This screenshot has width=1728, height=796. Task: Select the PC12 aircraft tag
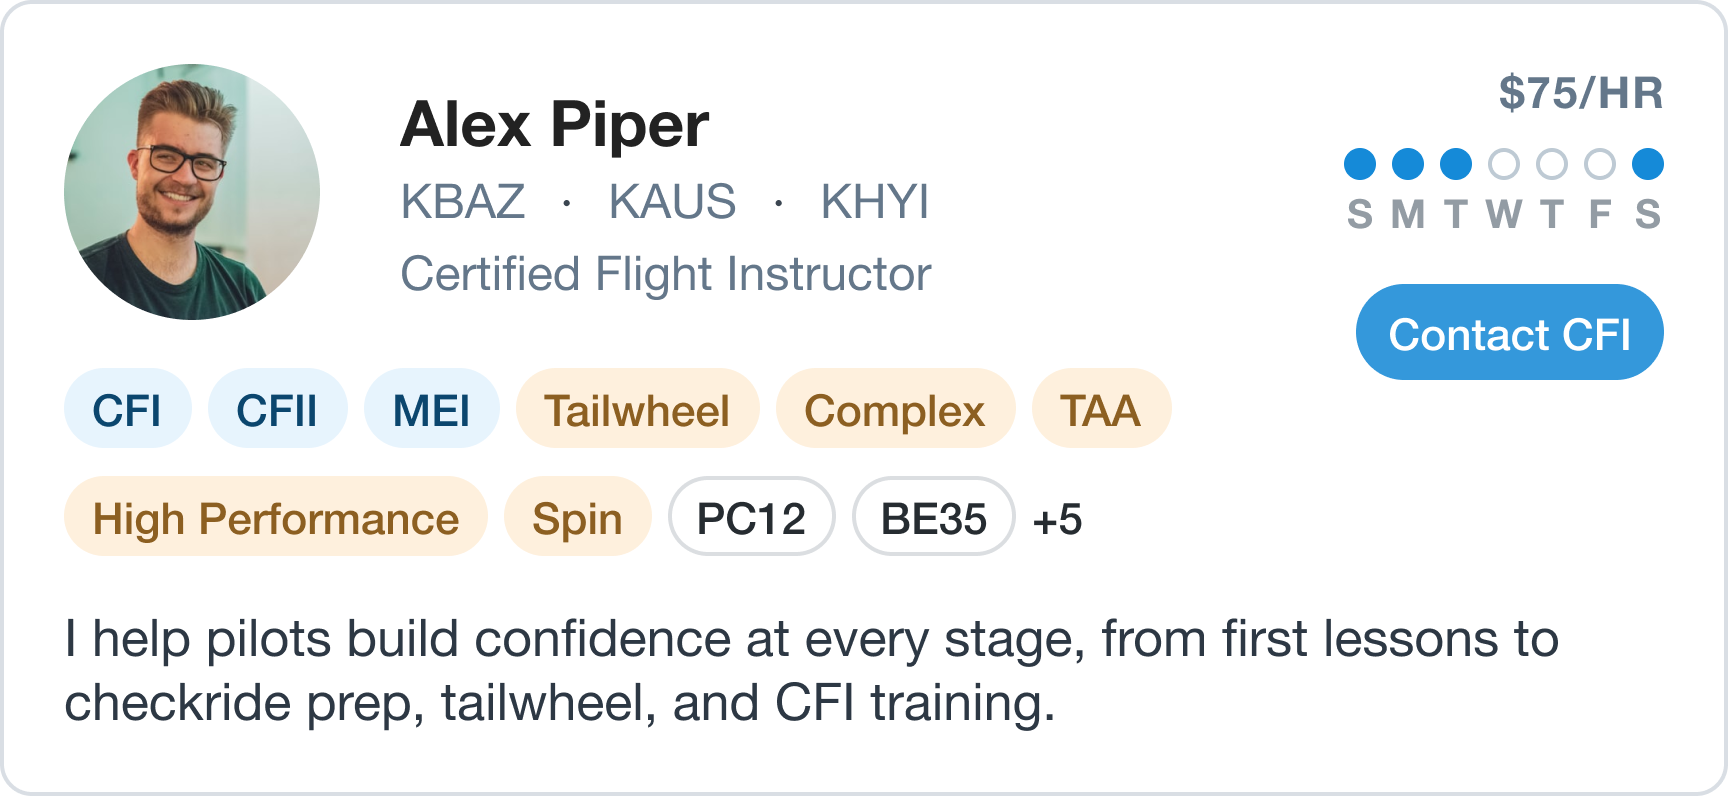(x=751, y=516)
